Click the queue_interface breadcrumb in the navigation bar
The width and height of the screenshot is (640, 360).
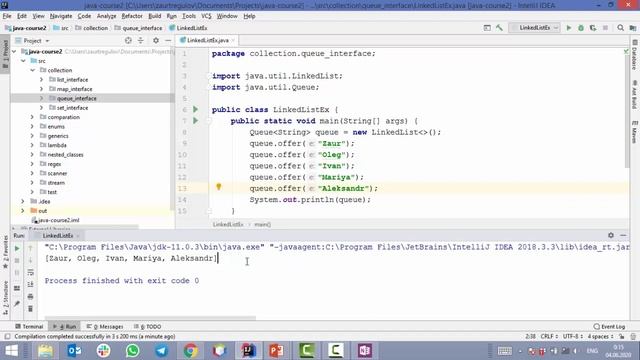pyautogui.click(x=139, y=28)
